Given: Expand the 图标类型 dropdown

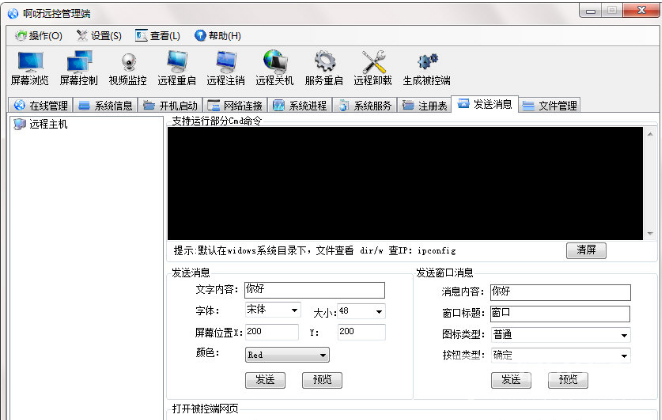Looking at the screenshot, I should click(x=624, y=335).
